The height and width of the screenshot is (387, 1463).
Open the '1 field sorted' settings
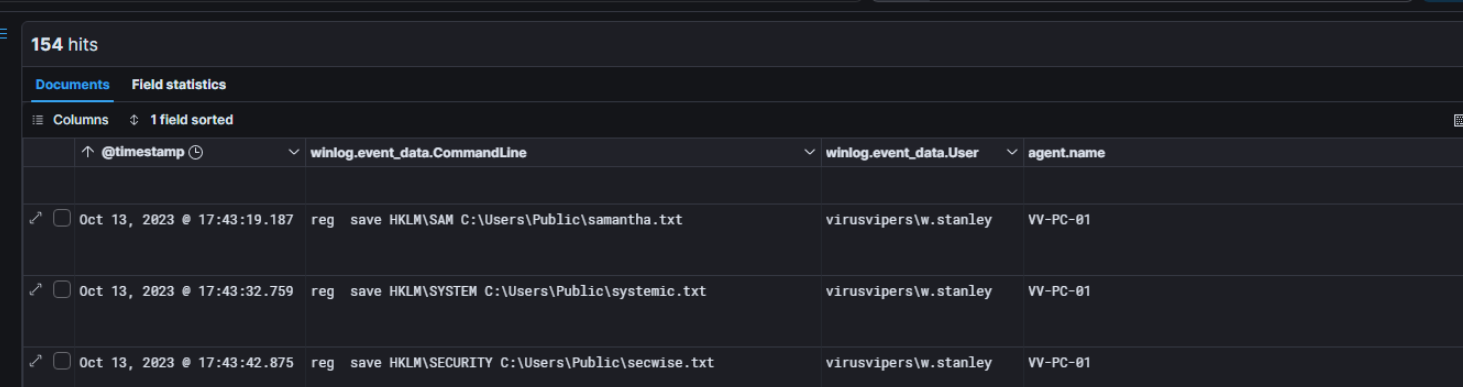181,120
